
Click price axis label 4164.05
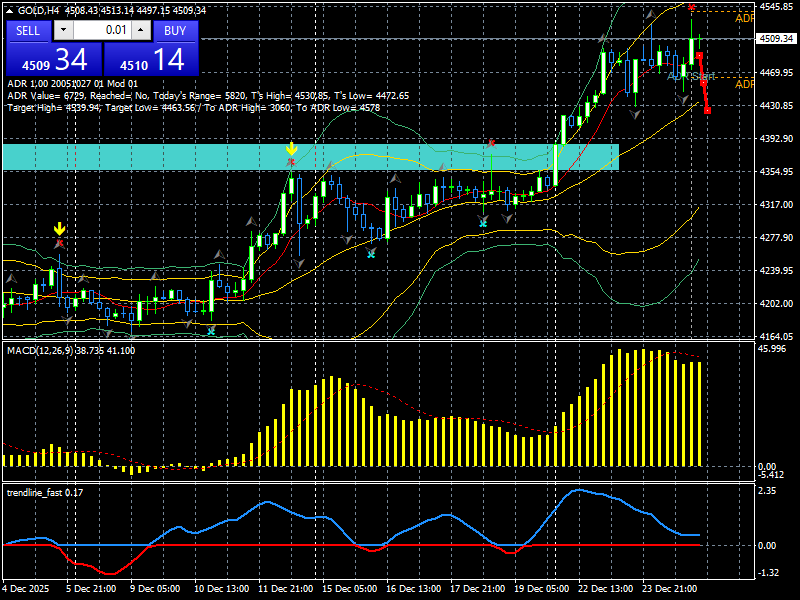(777, 336)
